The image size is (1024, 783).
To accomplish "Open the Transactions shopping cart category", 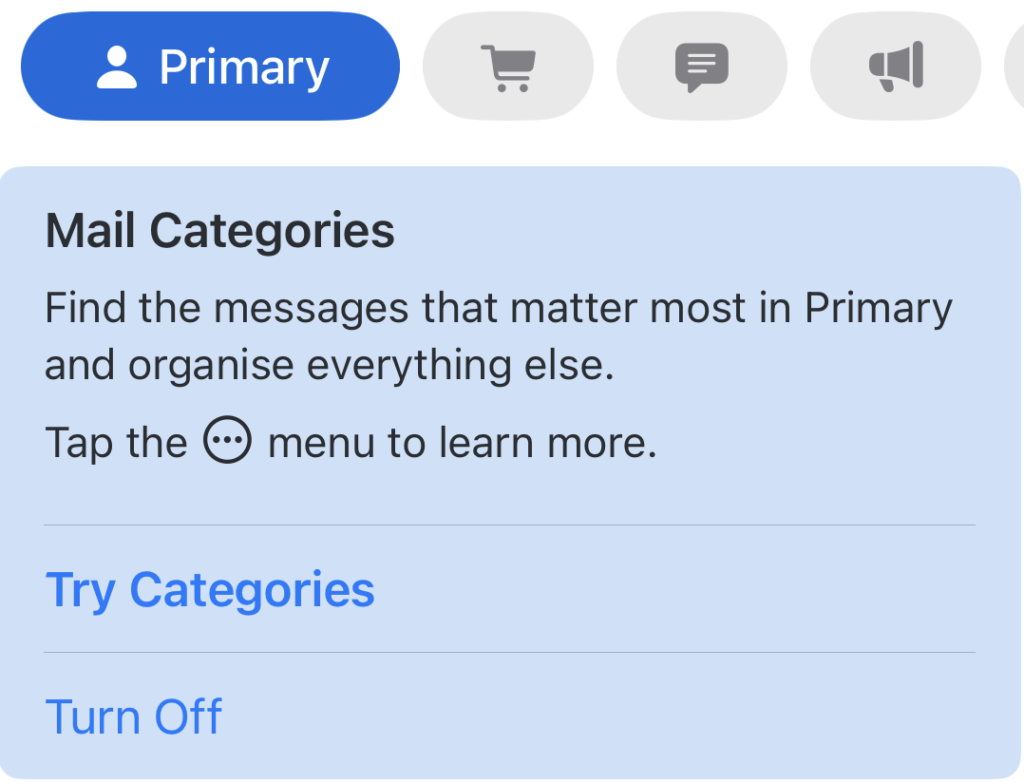I will [507, 67].
